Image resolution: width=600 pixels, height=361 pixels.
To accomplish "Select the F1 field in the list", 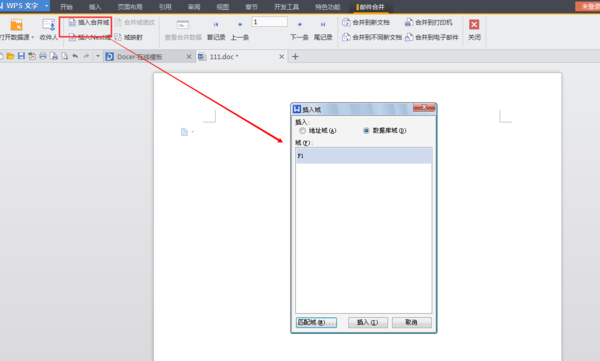I will click(364, 156).
